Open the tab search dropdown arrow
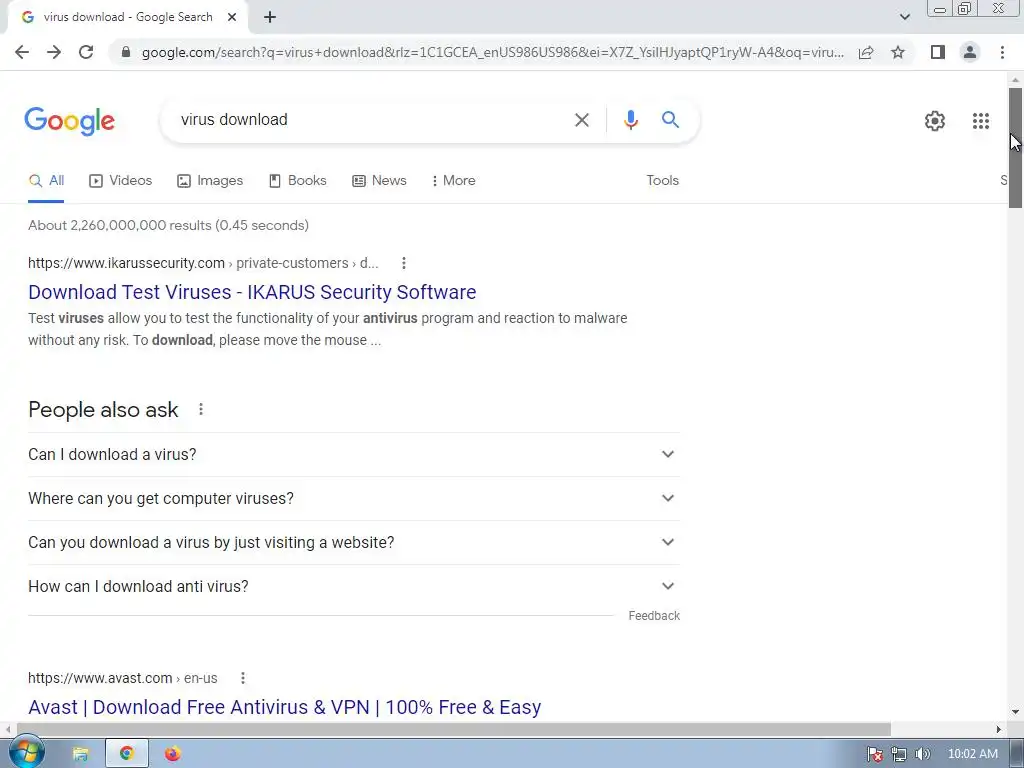The image size is (1024, 768). [904, 17]
